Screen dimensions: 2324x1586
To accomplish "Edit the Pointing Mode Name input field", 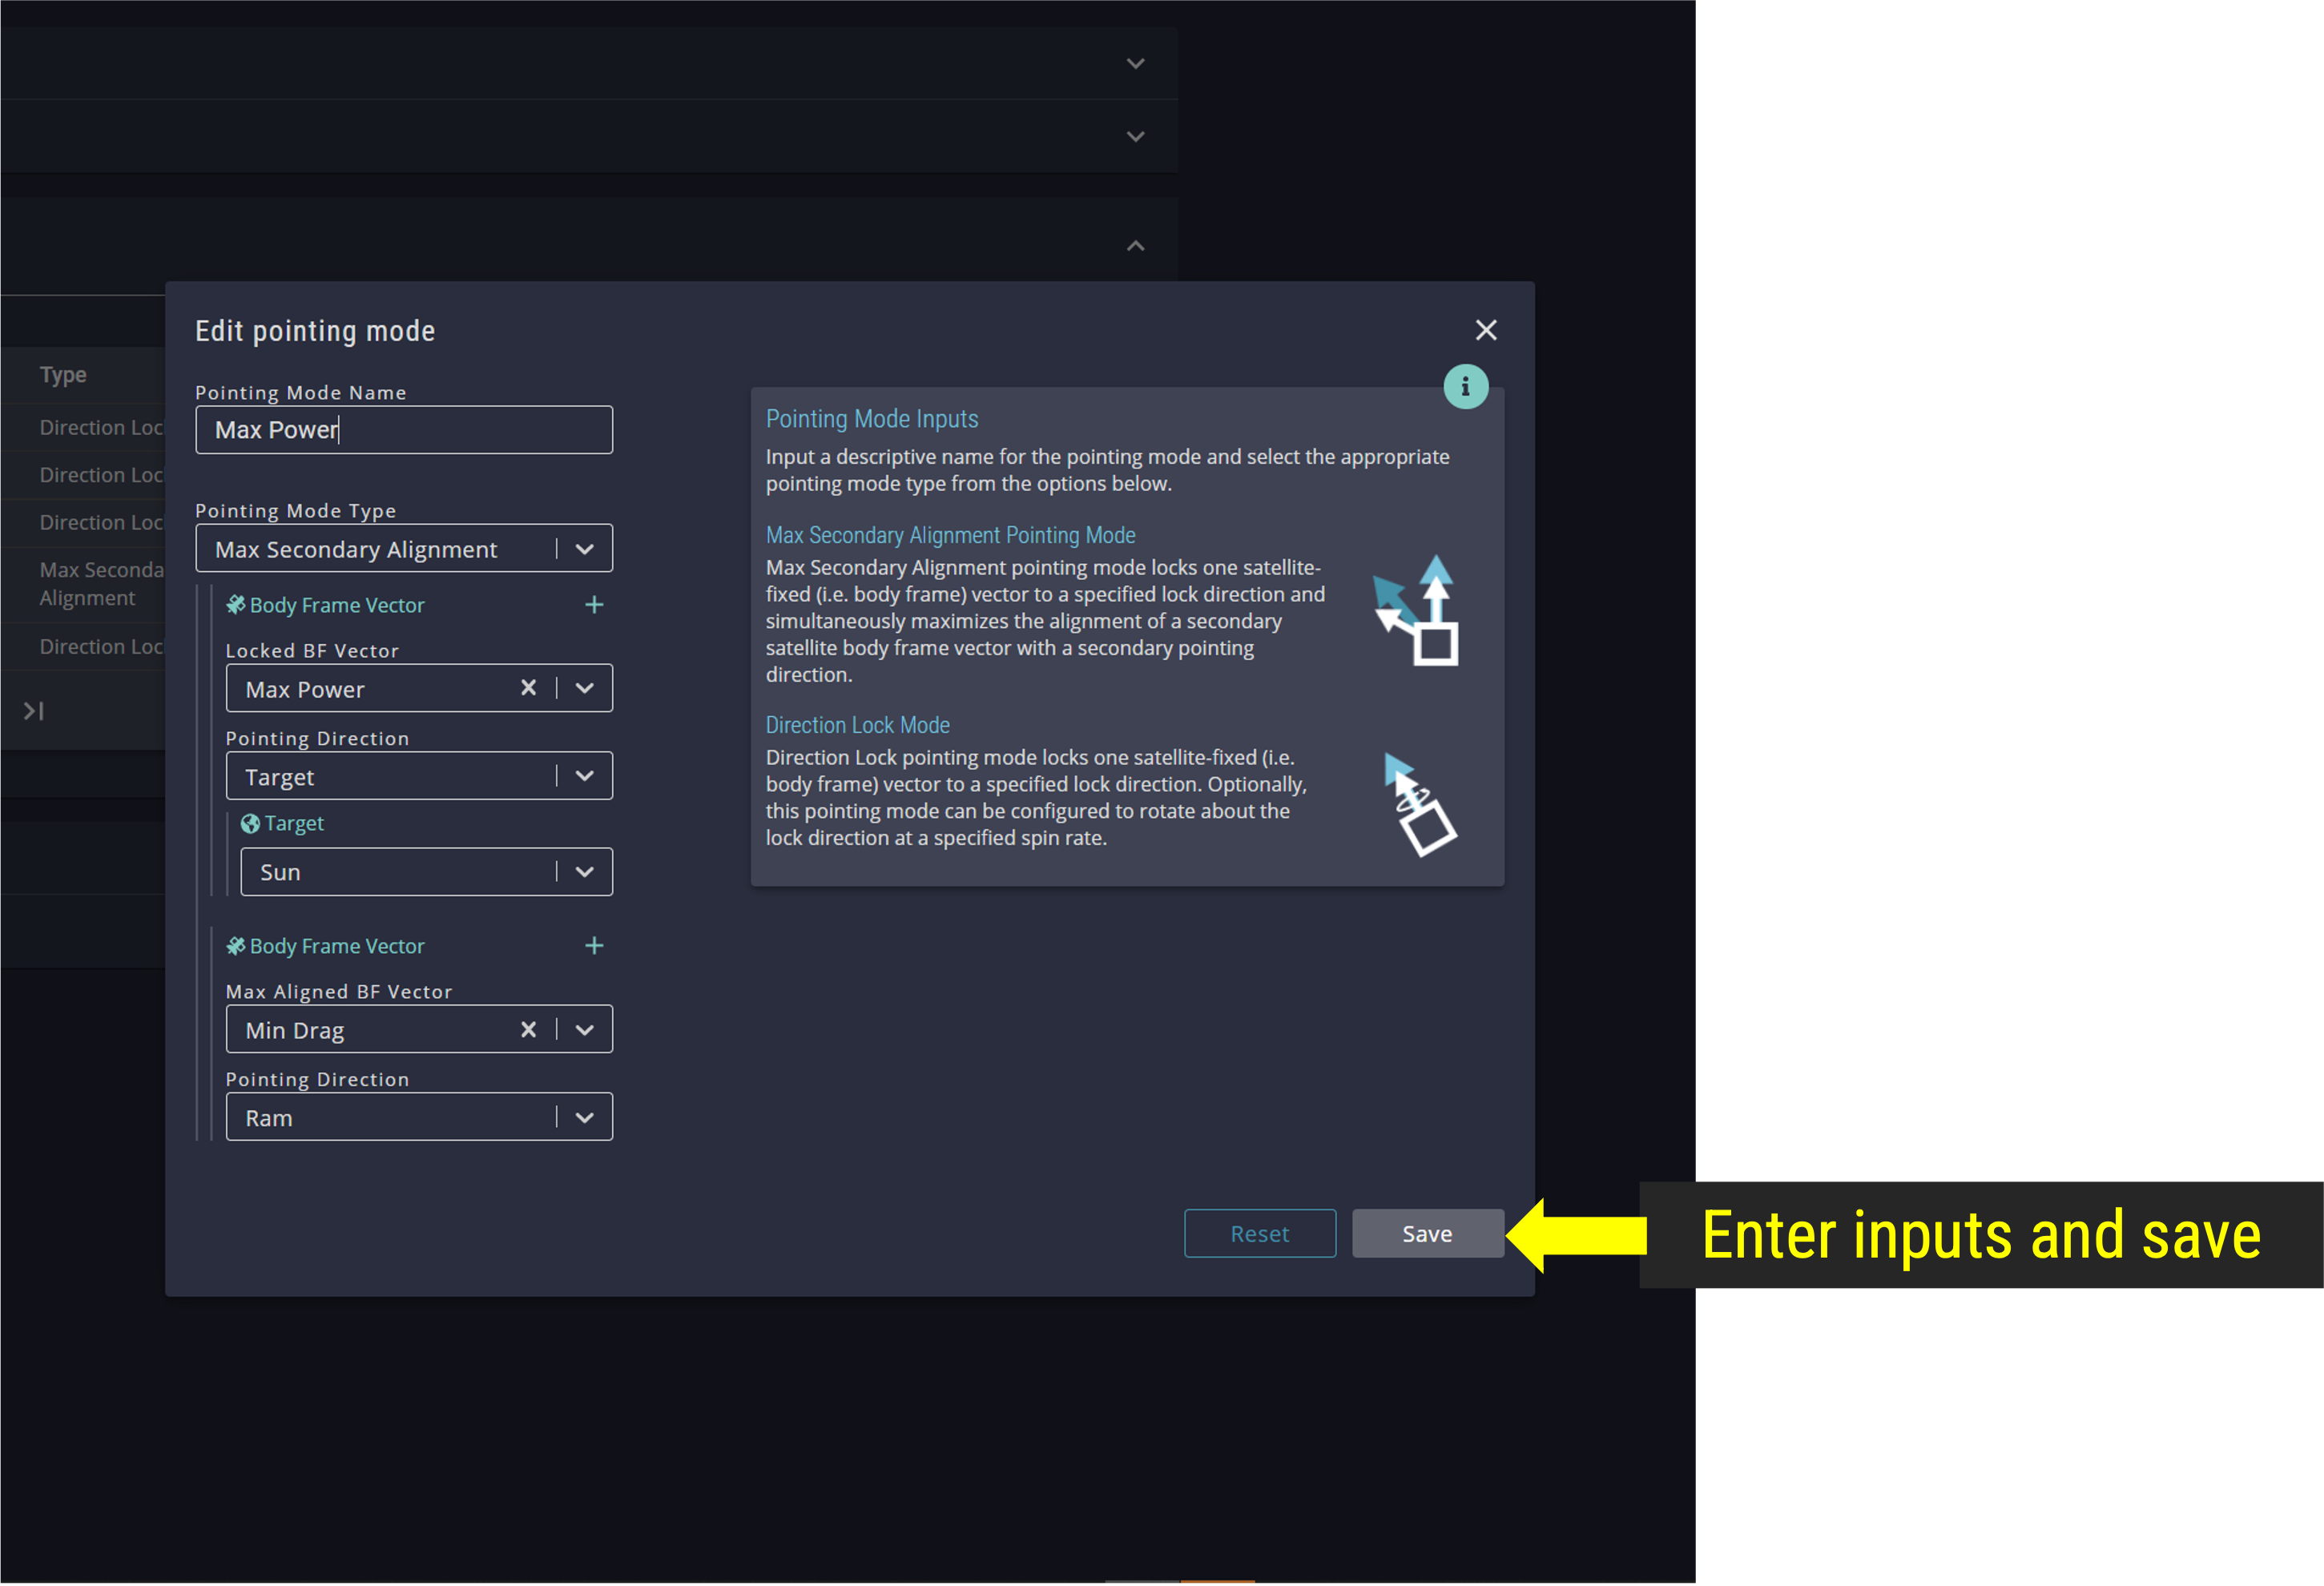I will (403, 428).
